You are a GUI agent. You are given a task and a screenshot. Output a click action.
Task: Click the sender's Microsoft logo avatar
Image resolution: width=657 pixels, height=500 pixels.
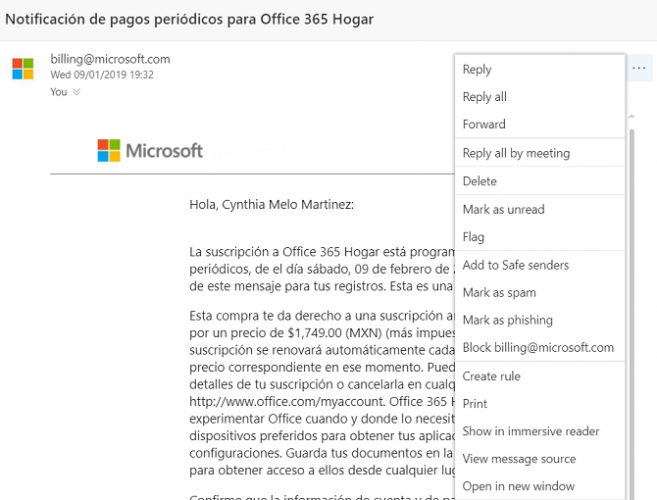pos(23,69)
